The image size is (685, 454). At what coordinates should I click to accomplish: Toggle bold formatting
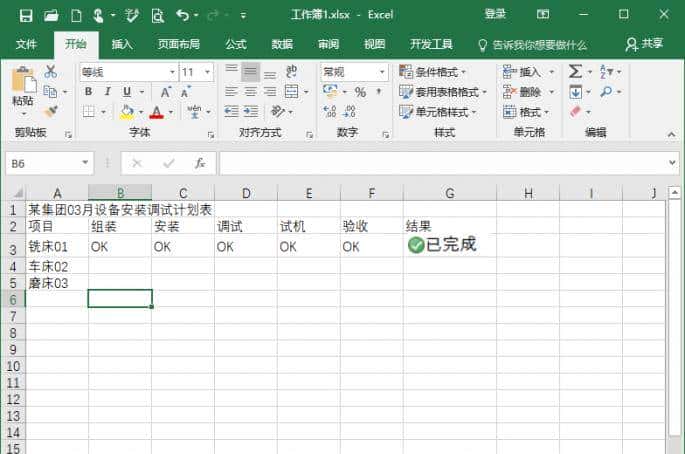click(89, 91)
